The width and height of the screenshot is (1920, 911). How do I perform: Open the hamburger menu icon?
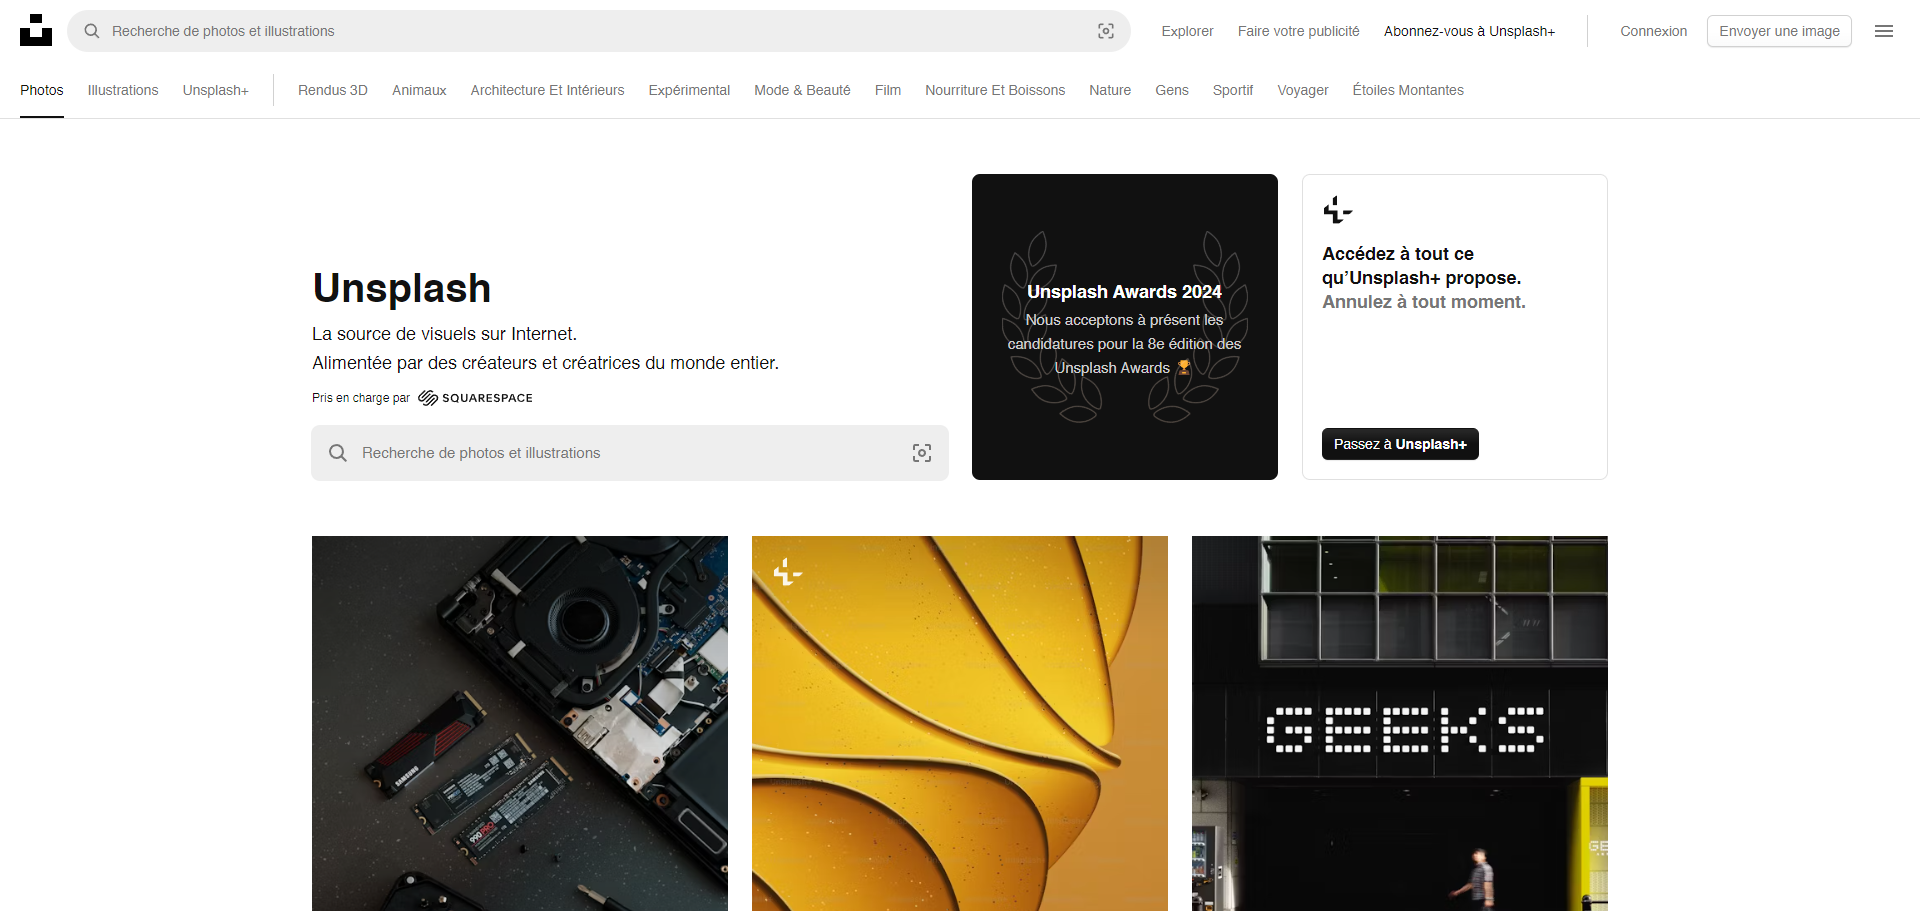click(1884, 31)
